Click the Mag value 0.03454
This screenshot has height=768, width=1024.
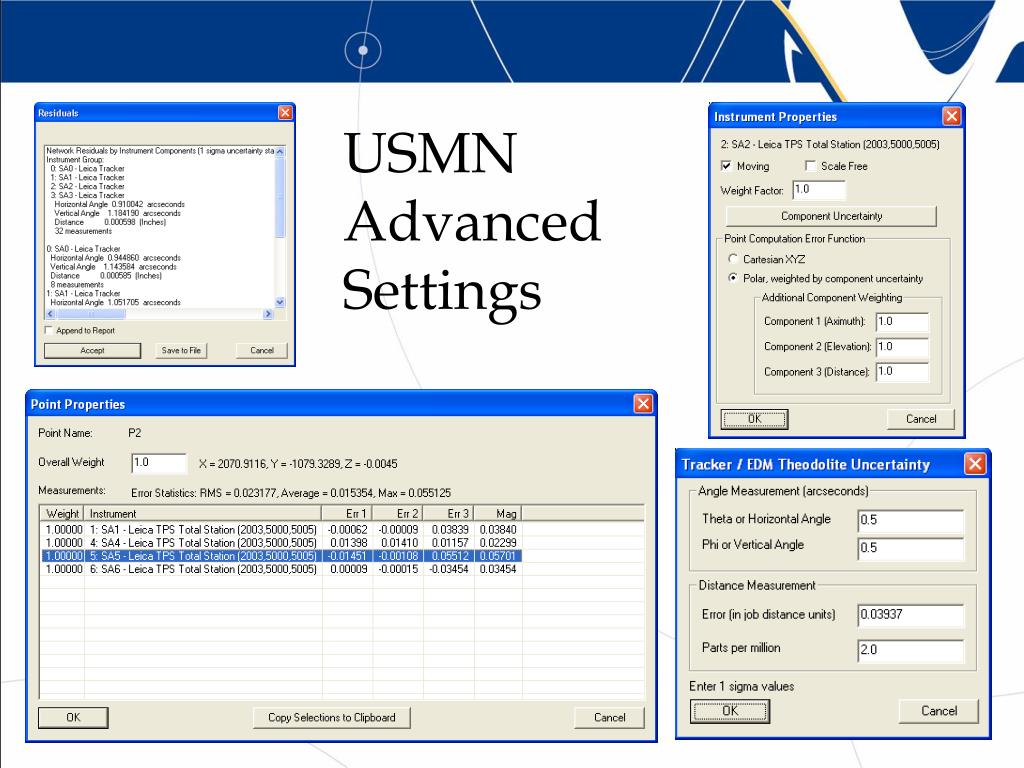[x=498, y=569]
